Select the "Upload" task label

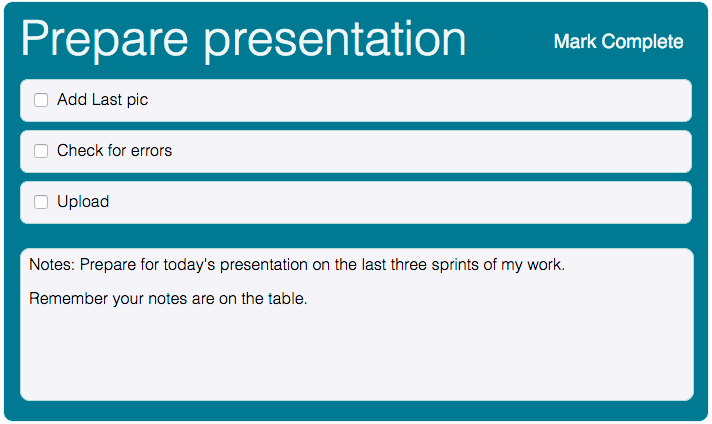83,202
